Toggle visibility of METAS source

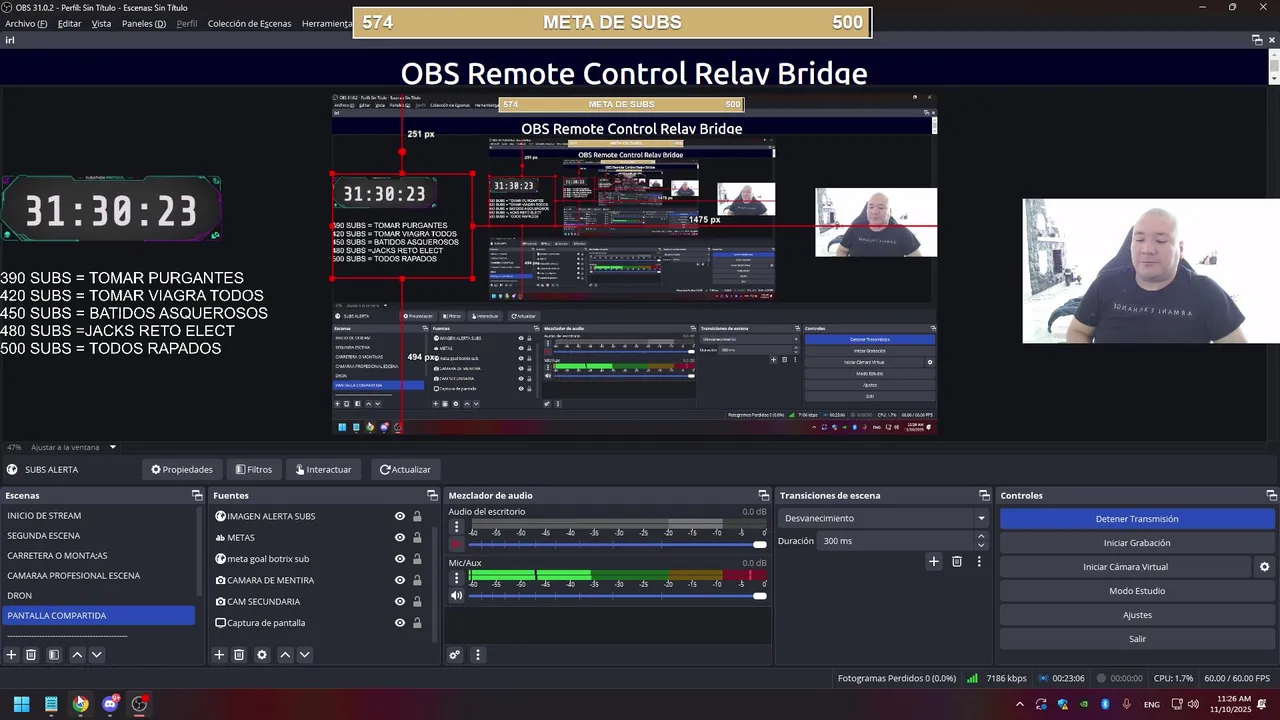click(400, 538)
